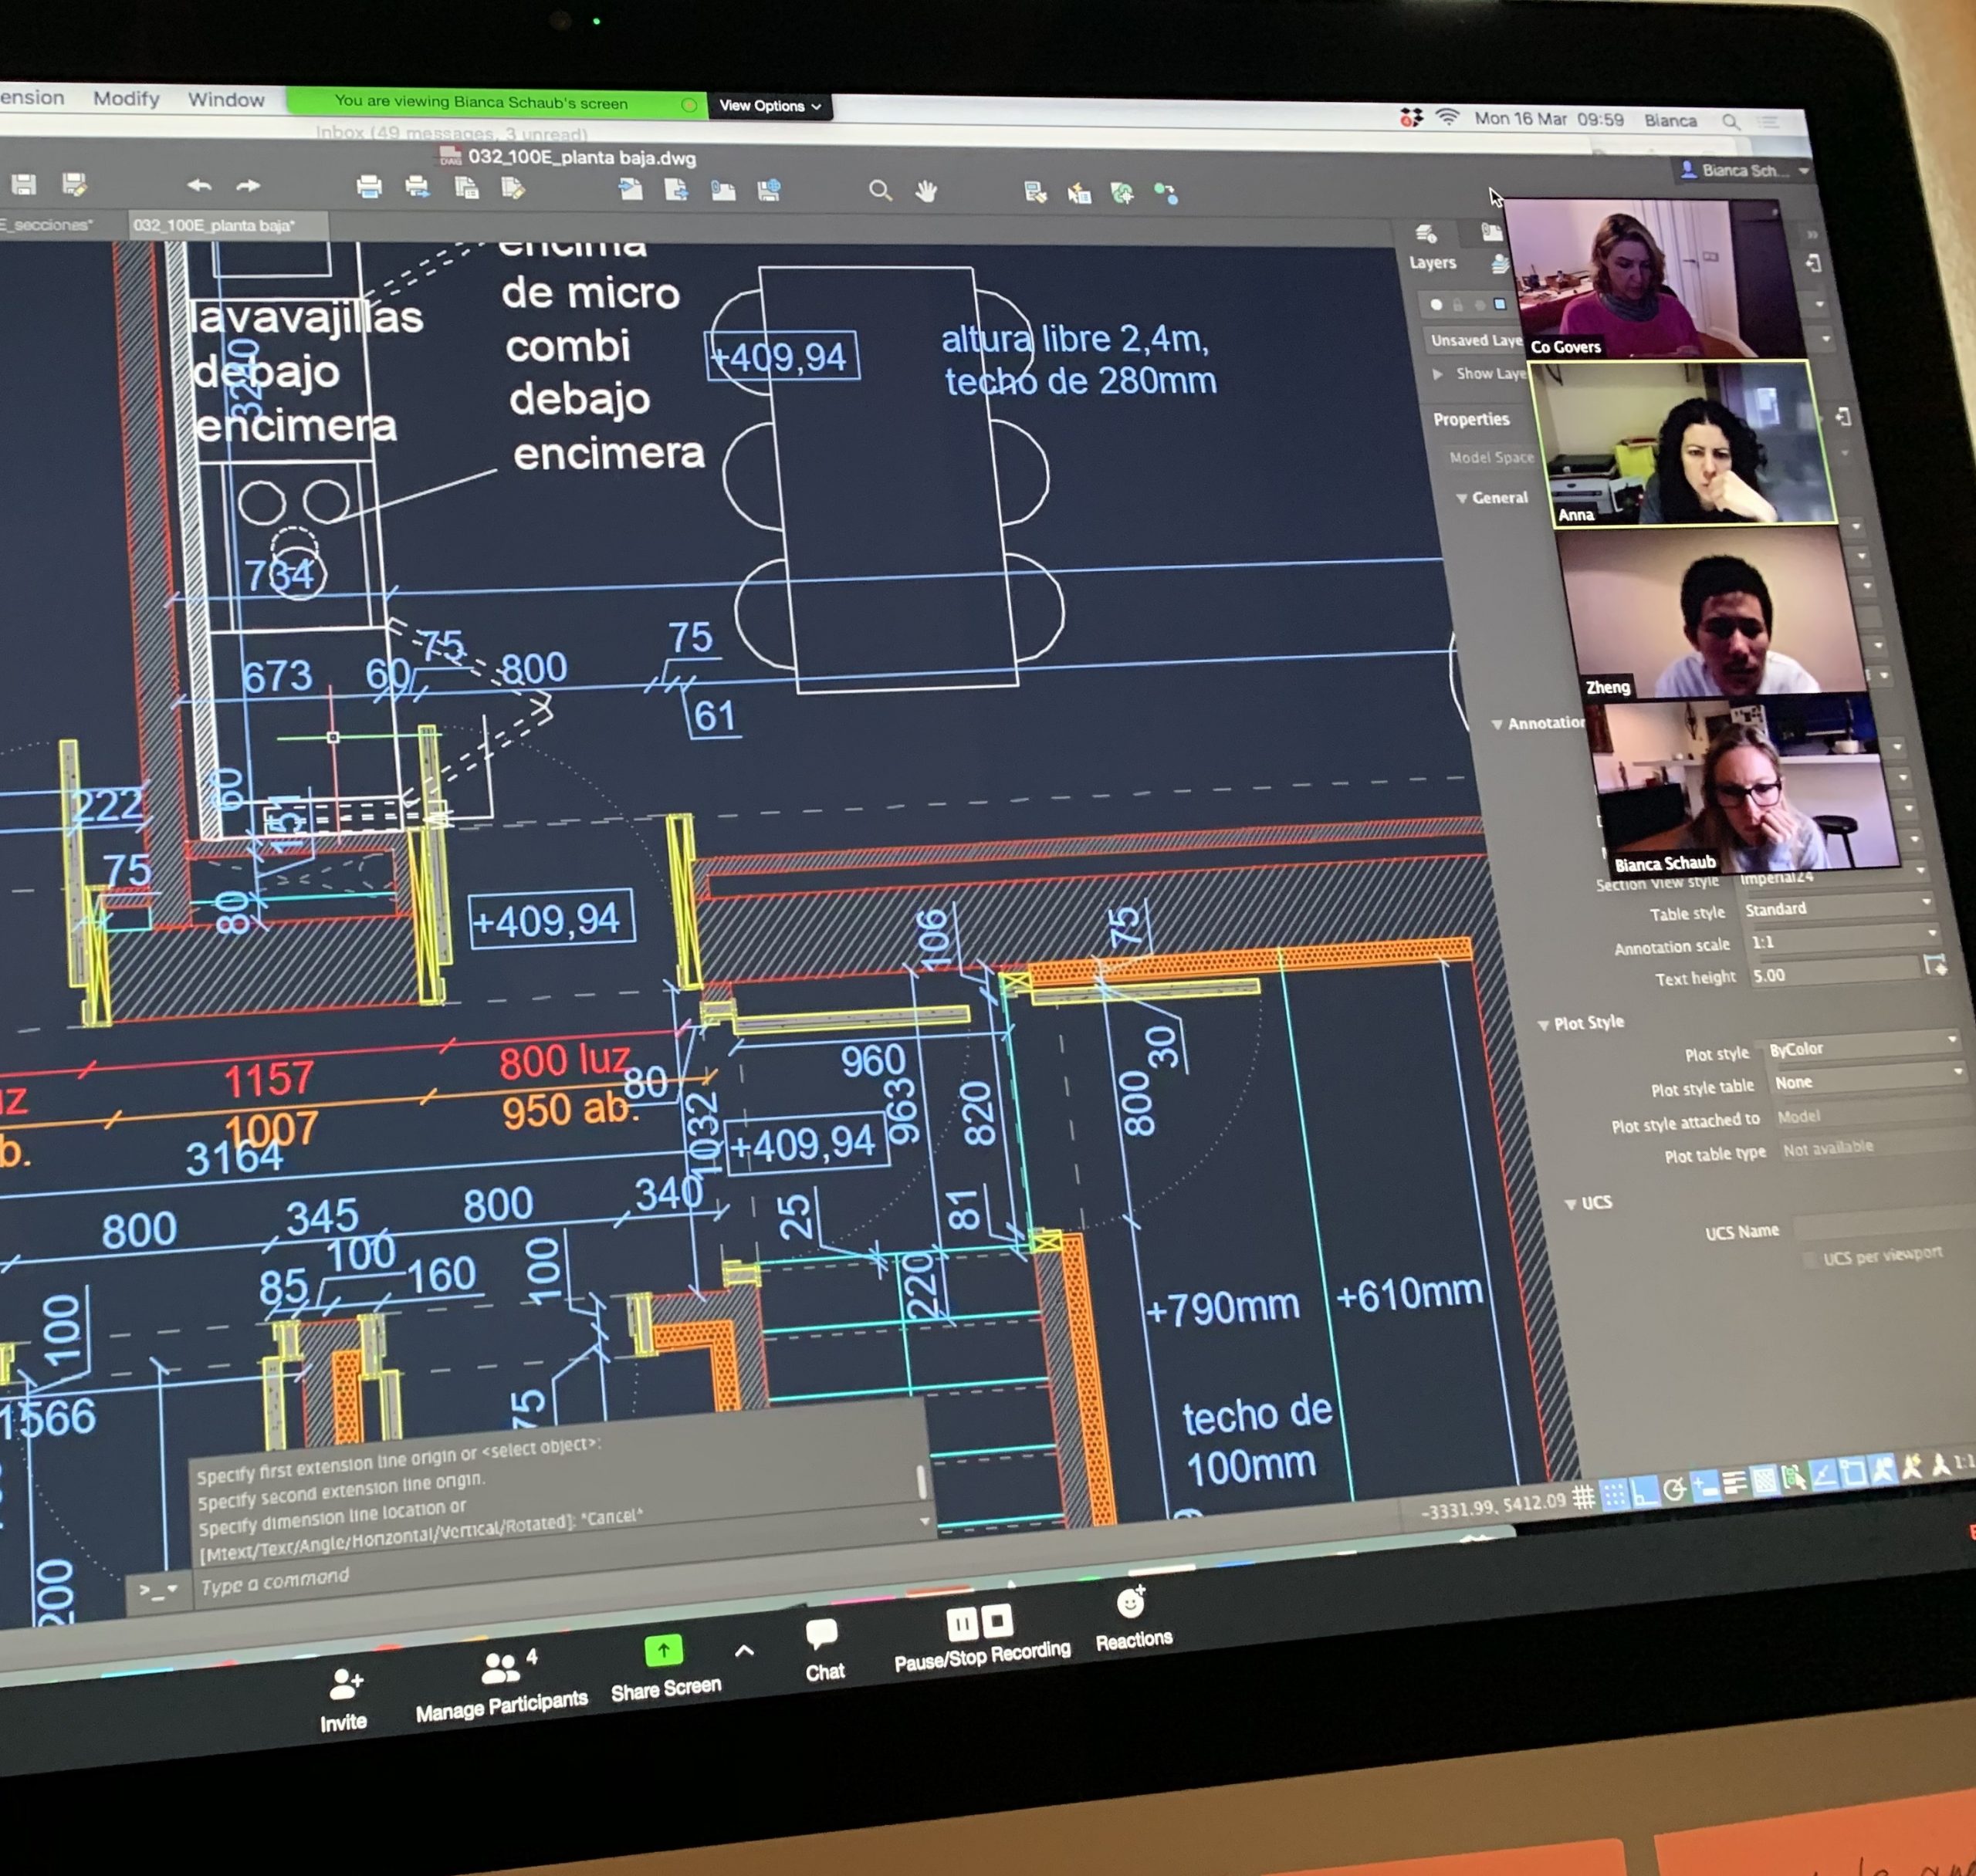This screenshot has height=1876, width=1976.
Task: Toggle object snap square icon in status bar
Action: (1853, 1471)
